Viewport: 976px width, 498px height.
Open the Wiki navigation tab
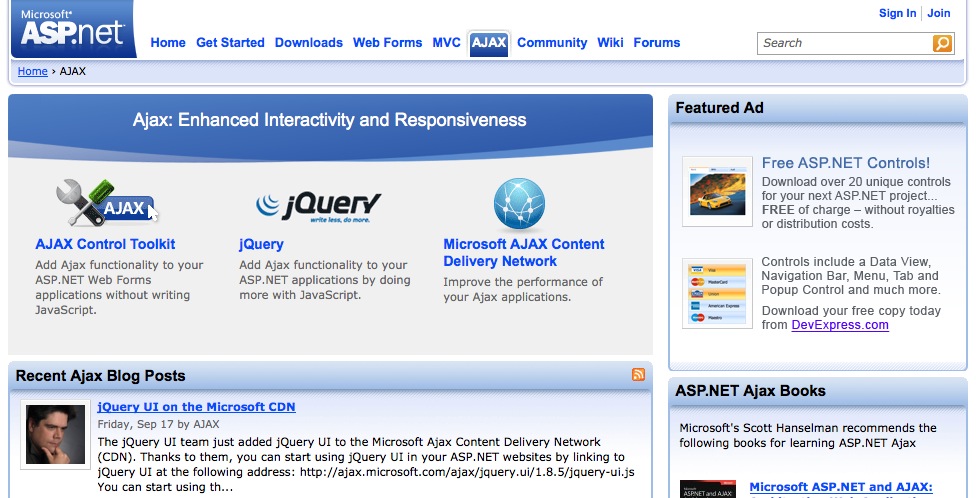610,43
